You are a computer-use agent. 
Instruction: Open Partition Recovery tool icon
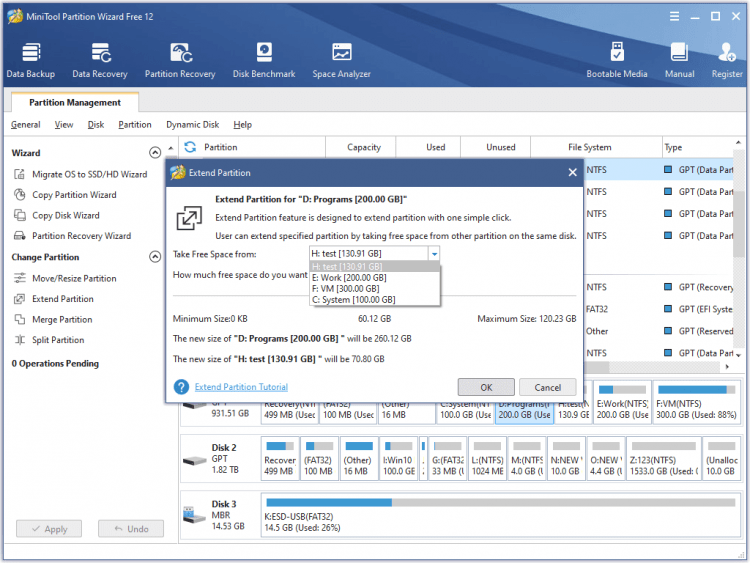180,60
